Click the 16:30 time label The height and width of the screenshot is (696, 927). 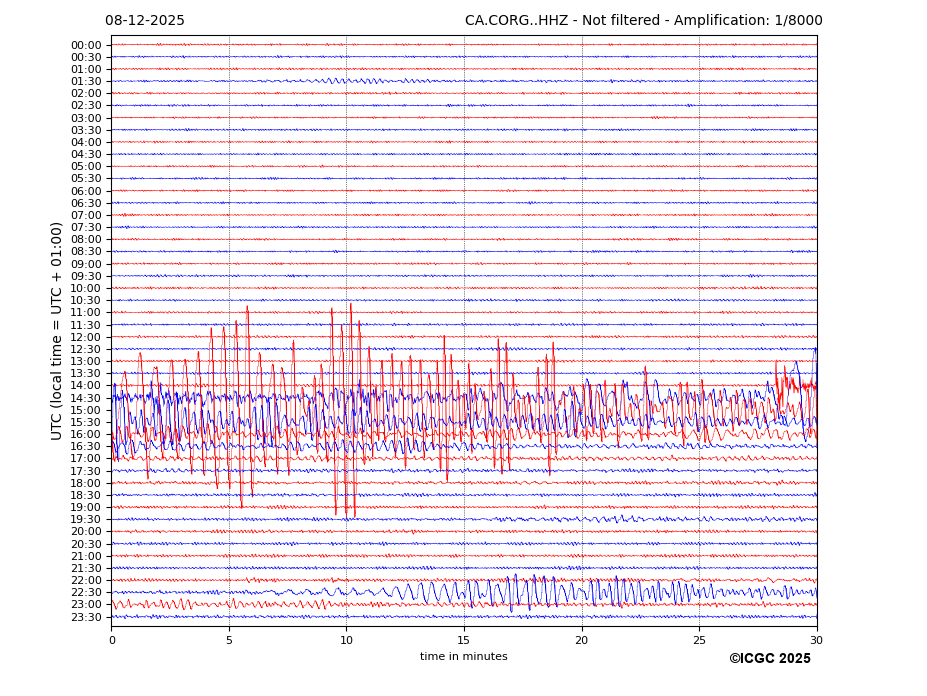[x=86, y=447]
